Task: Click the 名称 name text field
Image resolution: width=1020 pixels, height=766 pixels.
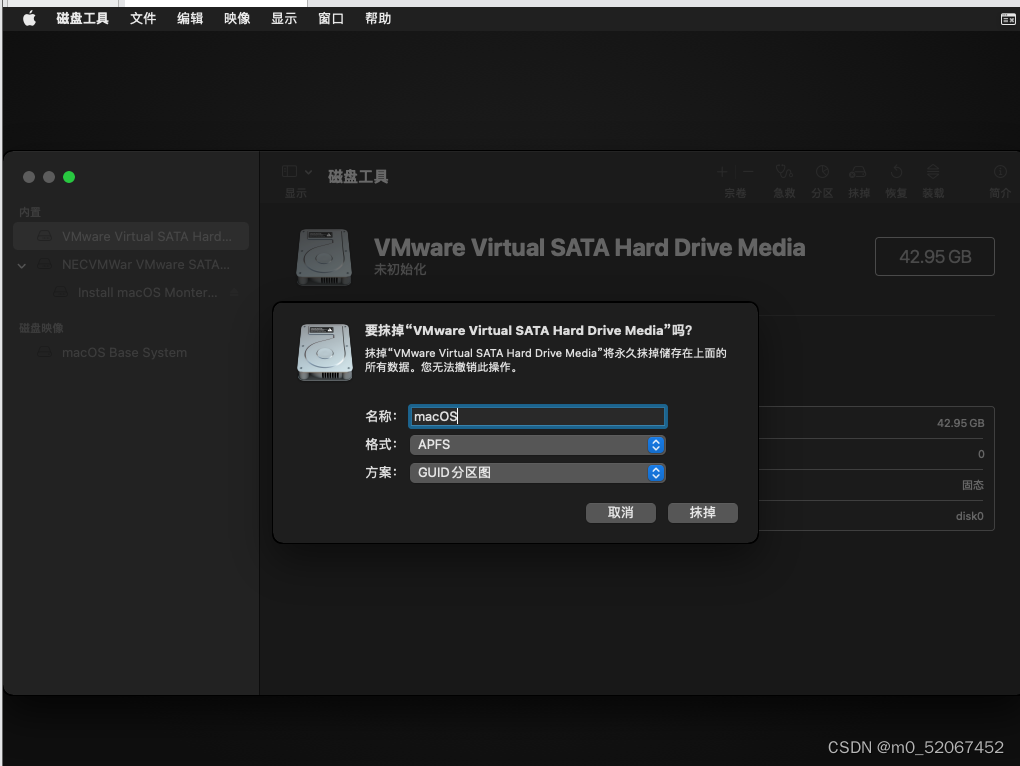Action: pos(537,416)
